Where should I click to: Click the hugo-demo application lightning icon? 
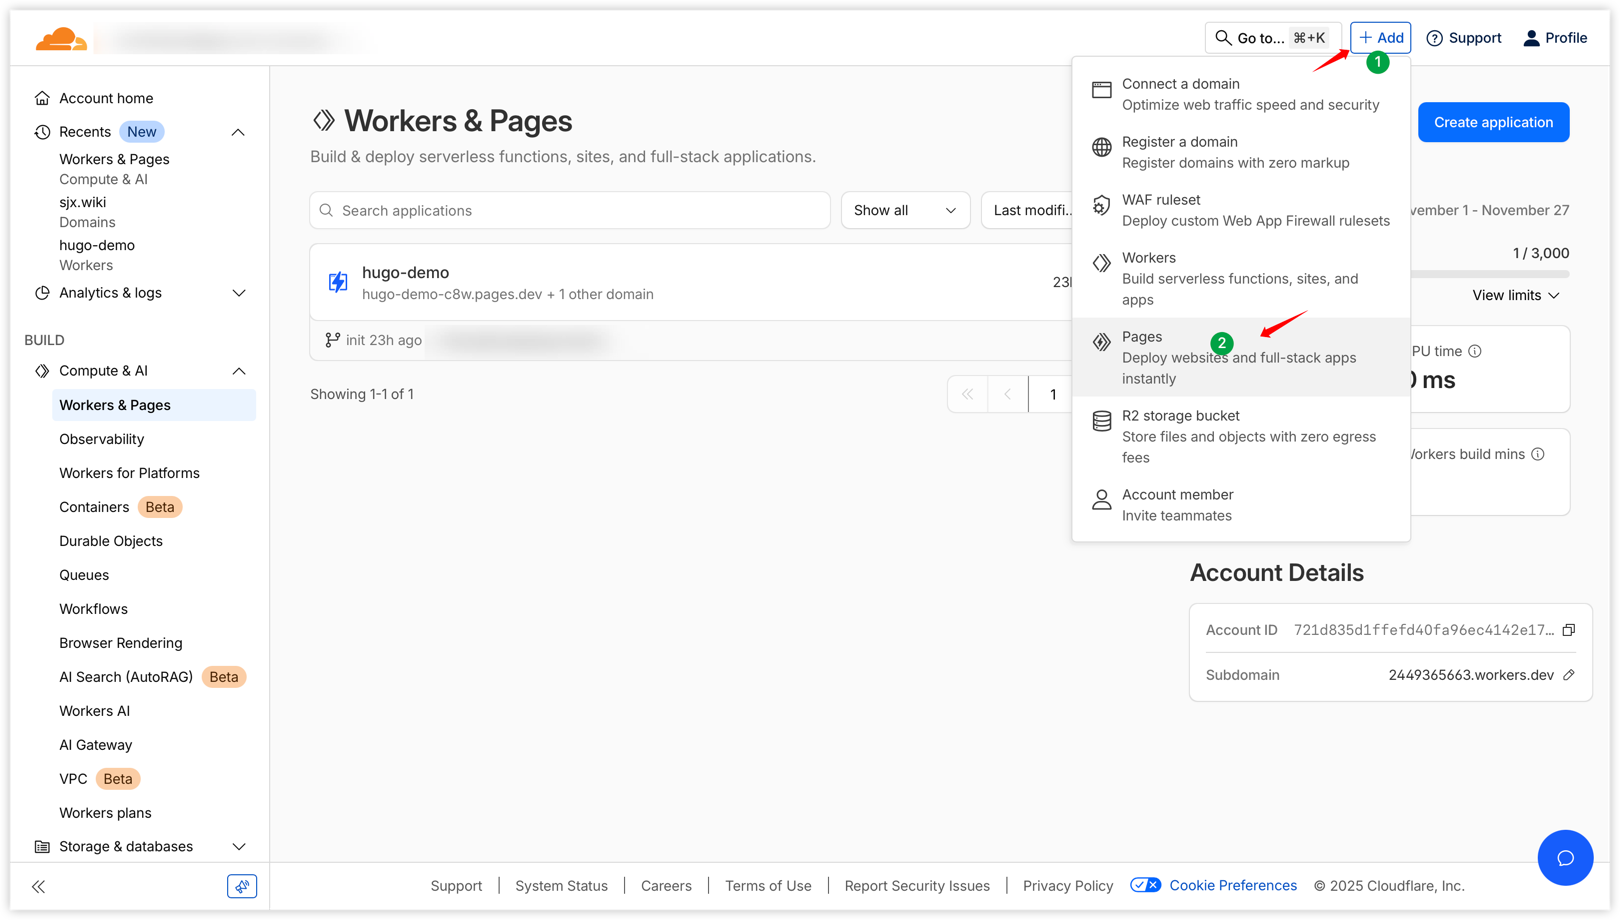[338, 282]
